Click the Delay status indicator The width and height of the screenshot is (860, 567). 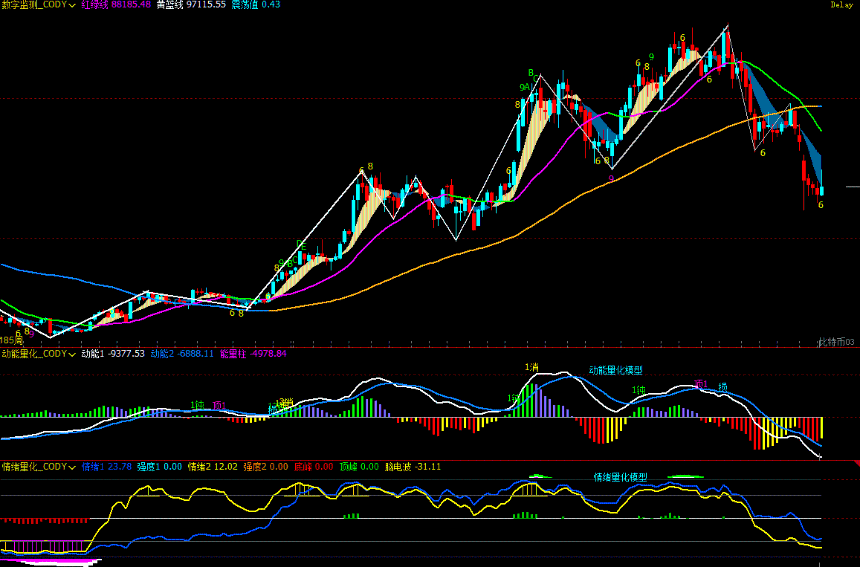(x=841, y=5)
